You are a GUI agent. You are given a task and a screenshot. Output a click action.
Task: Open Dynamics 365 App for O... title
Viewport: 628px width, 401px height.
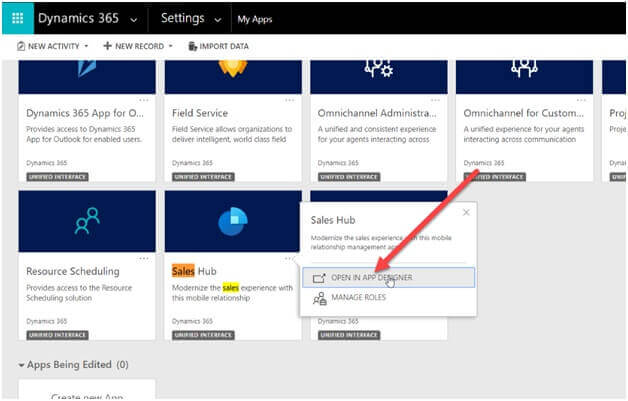click(85, 113)
